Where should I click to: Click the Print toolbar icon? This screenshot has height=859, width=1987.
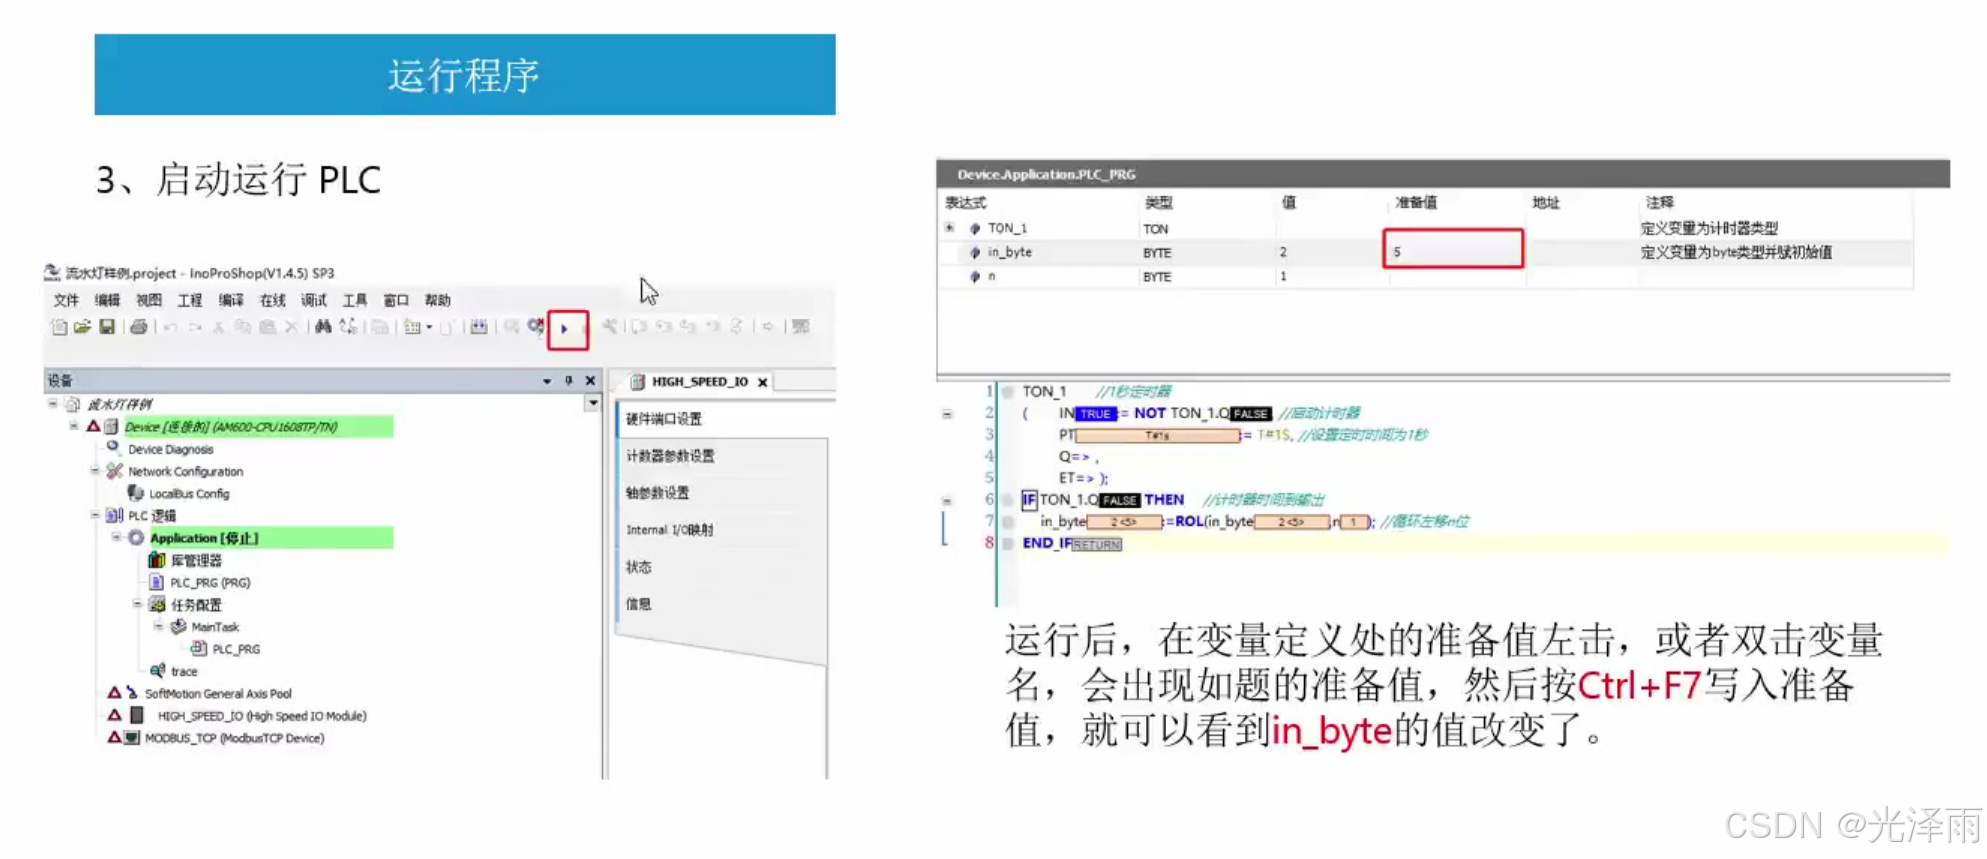[x=139, y=327]
